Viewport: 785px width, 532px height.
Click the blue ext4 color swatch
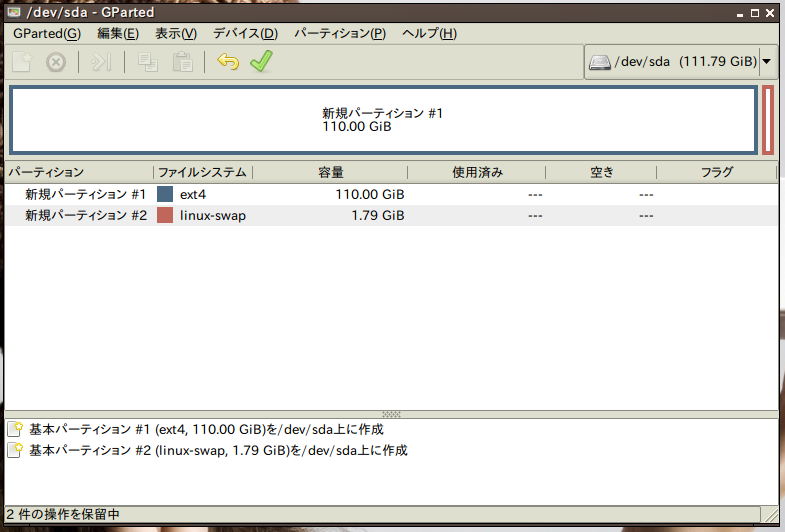(165, 194)
